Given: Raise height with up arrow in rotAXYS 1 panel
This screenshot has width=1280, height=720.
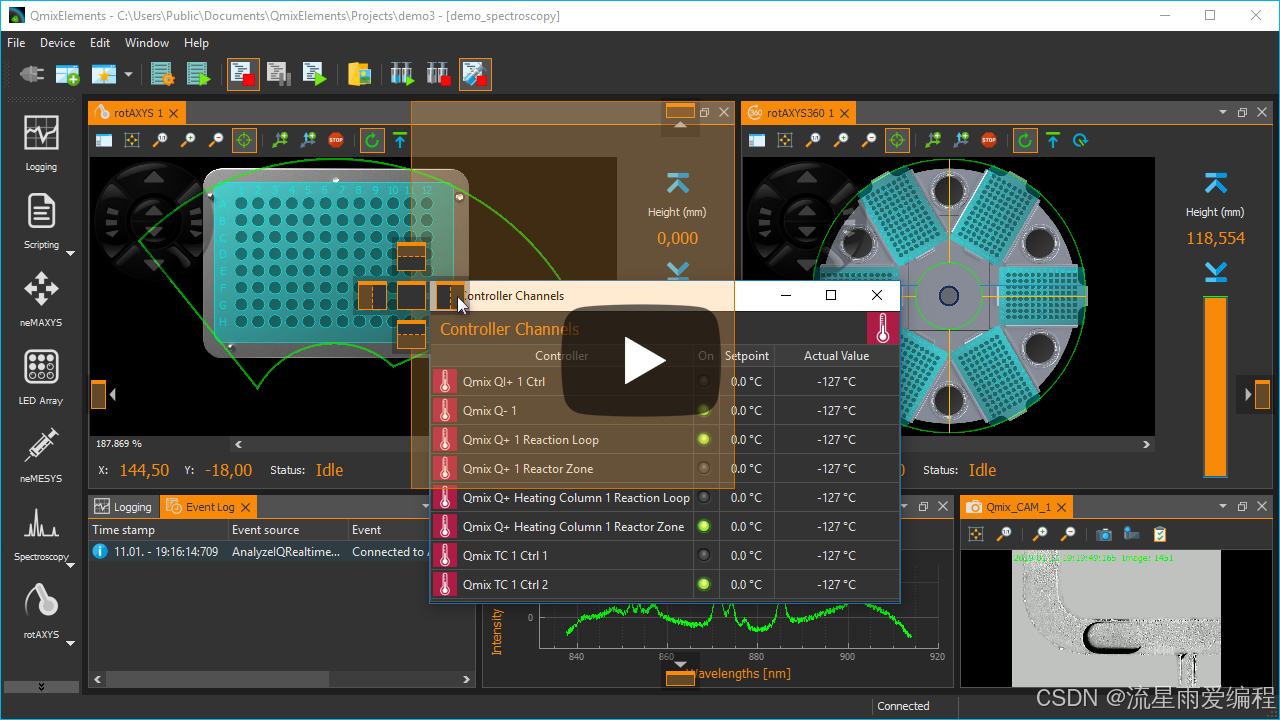Looking at the screenshot, I should pos(677,182).
